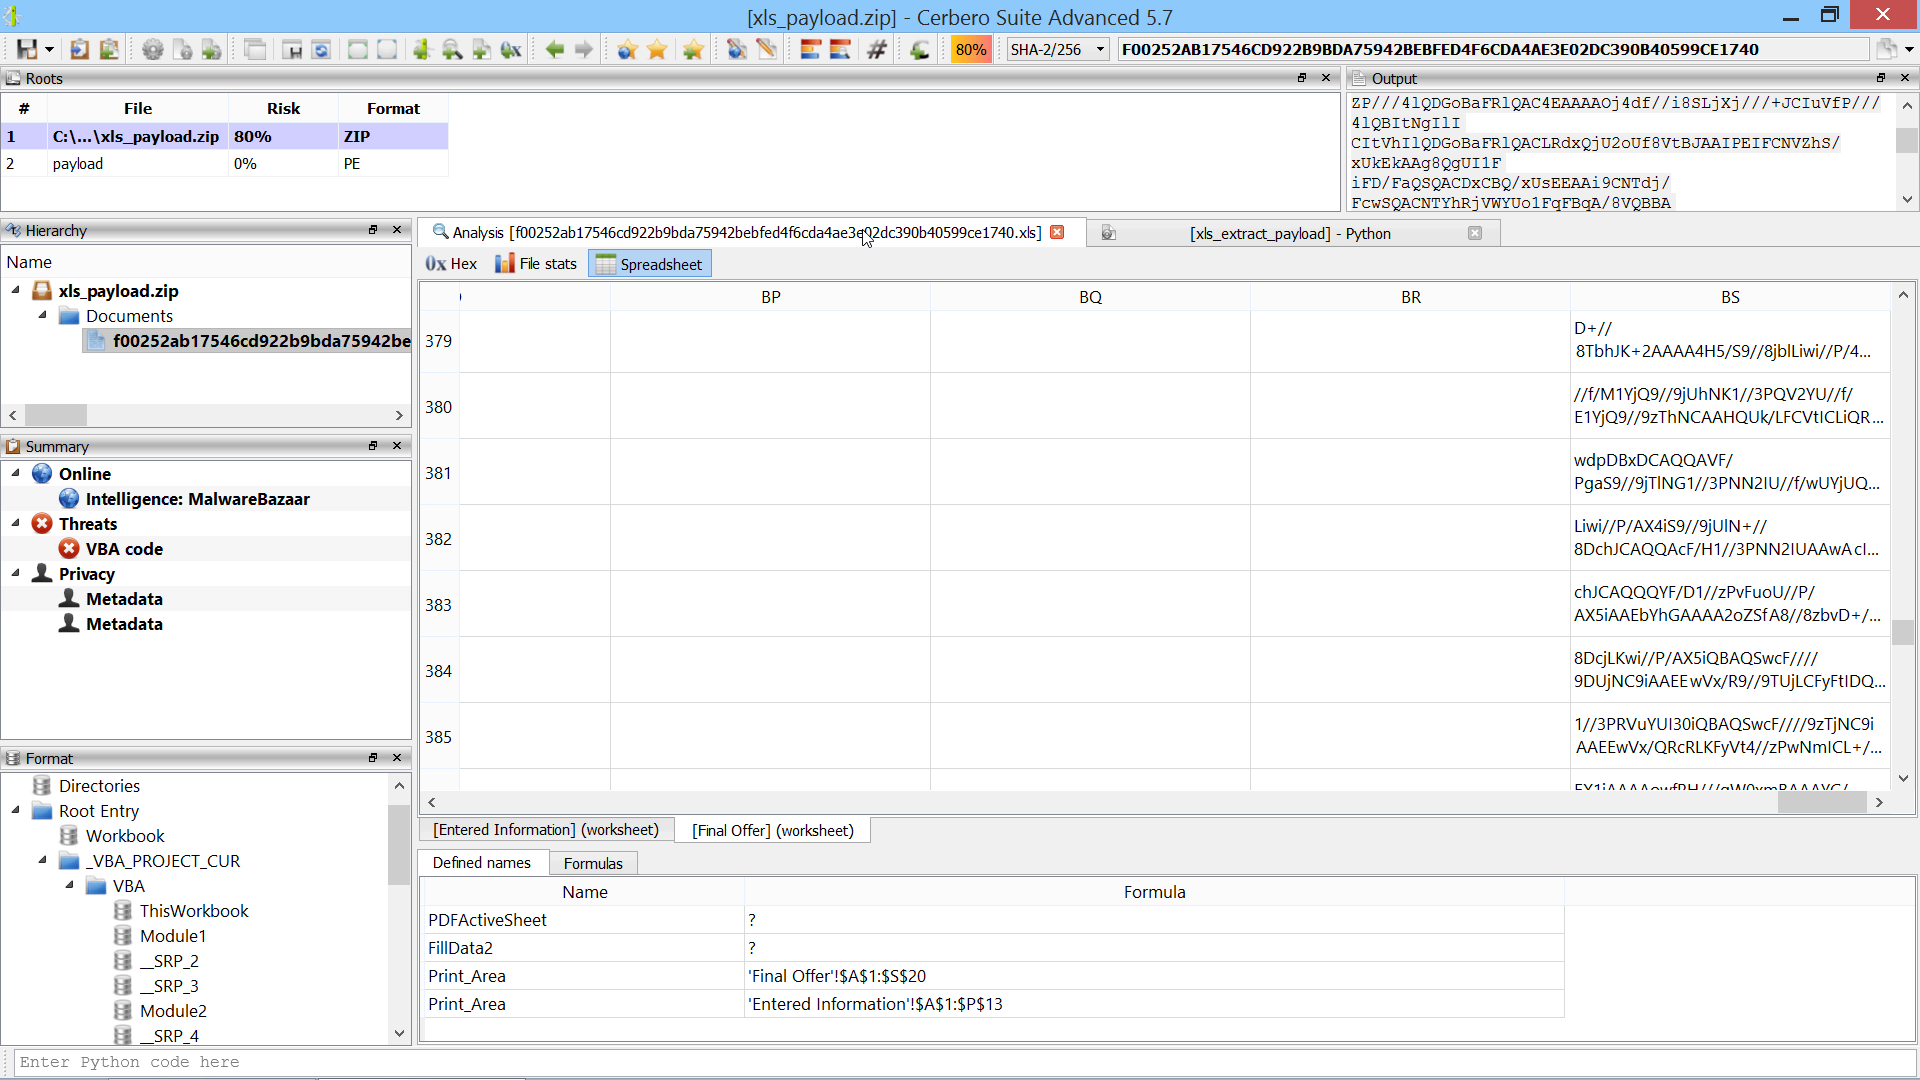Switch to the File stats view
Viewport: 1920px width, 1080px height.
coord(537,264)
